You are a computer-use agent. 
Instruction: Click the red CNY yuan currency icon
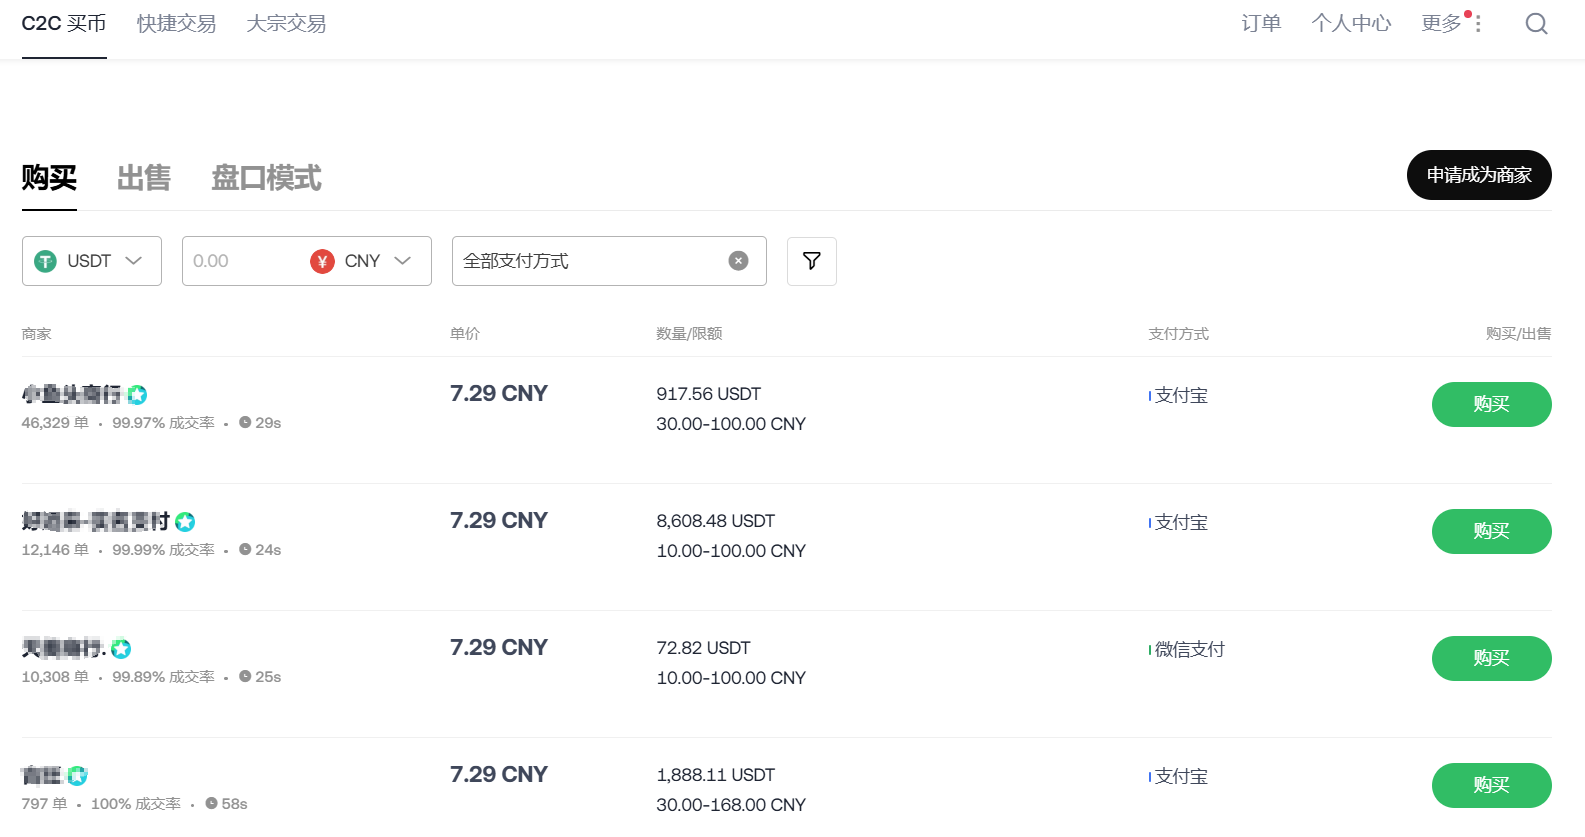pos(322,261)
